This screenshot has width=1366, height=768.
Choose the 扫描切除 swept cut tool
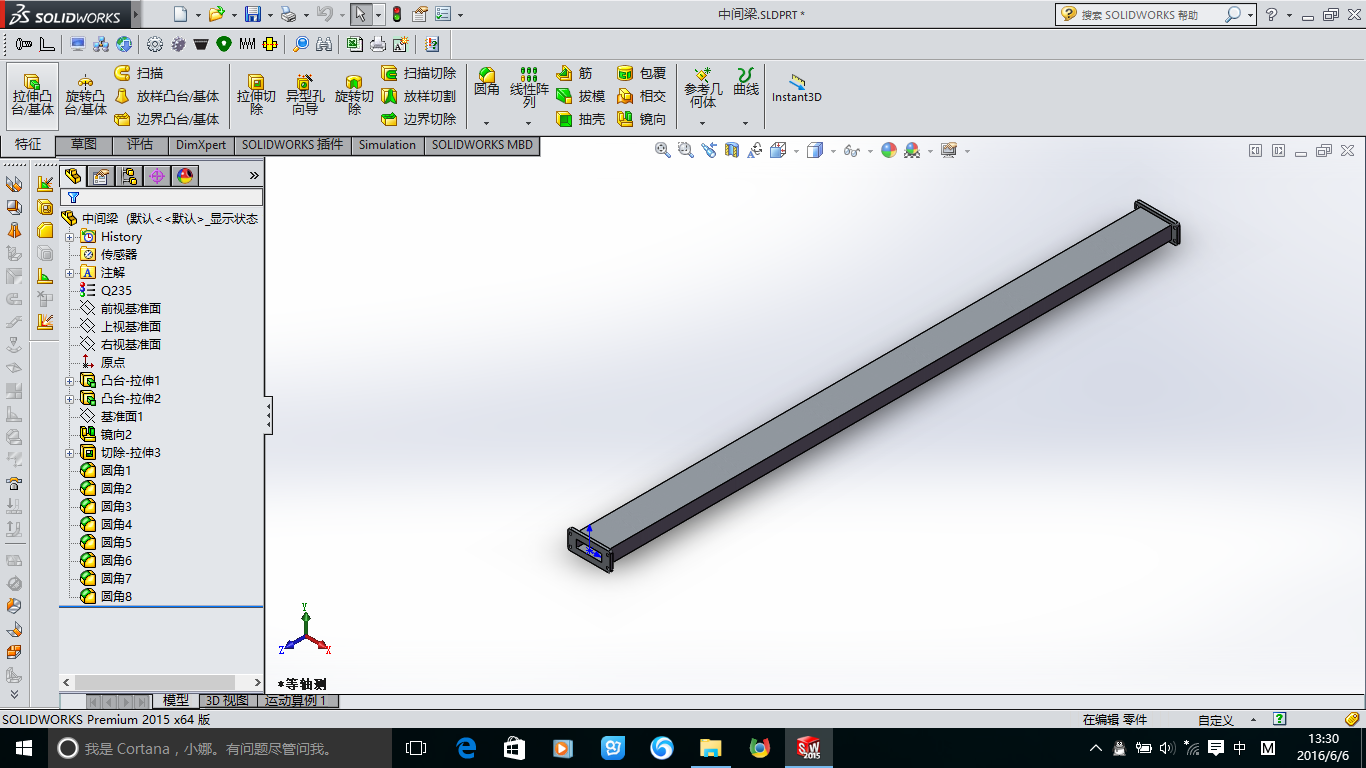coord(419,73)
